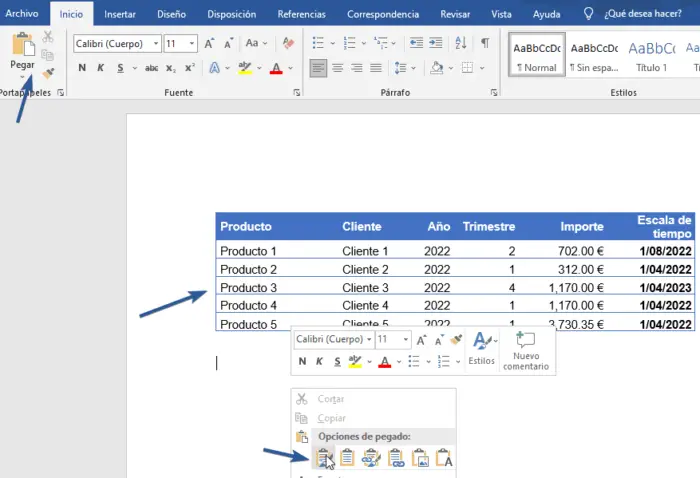700x478 pixels.
Task: Increase font size in ribbon
Action: tap(209, 44)
